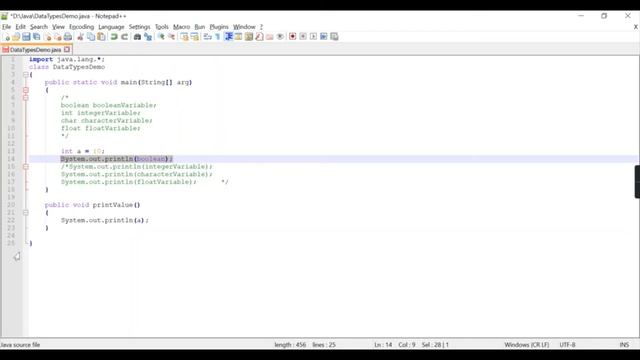Click the 'Java source file' status text

[x=20, y=345]
